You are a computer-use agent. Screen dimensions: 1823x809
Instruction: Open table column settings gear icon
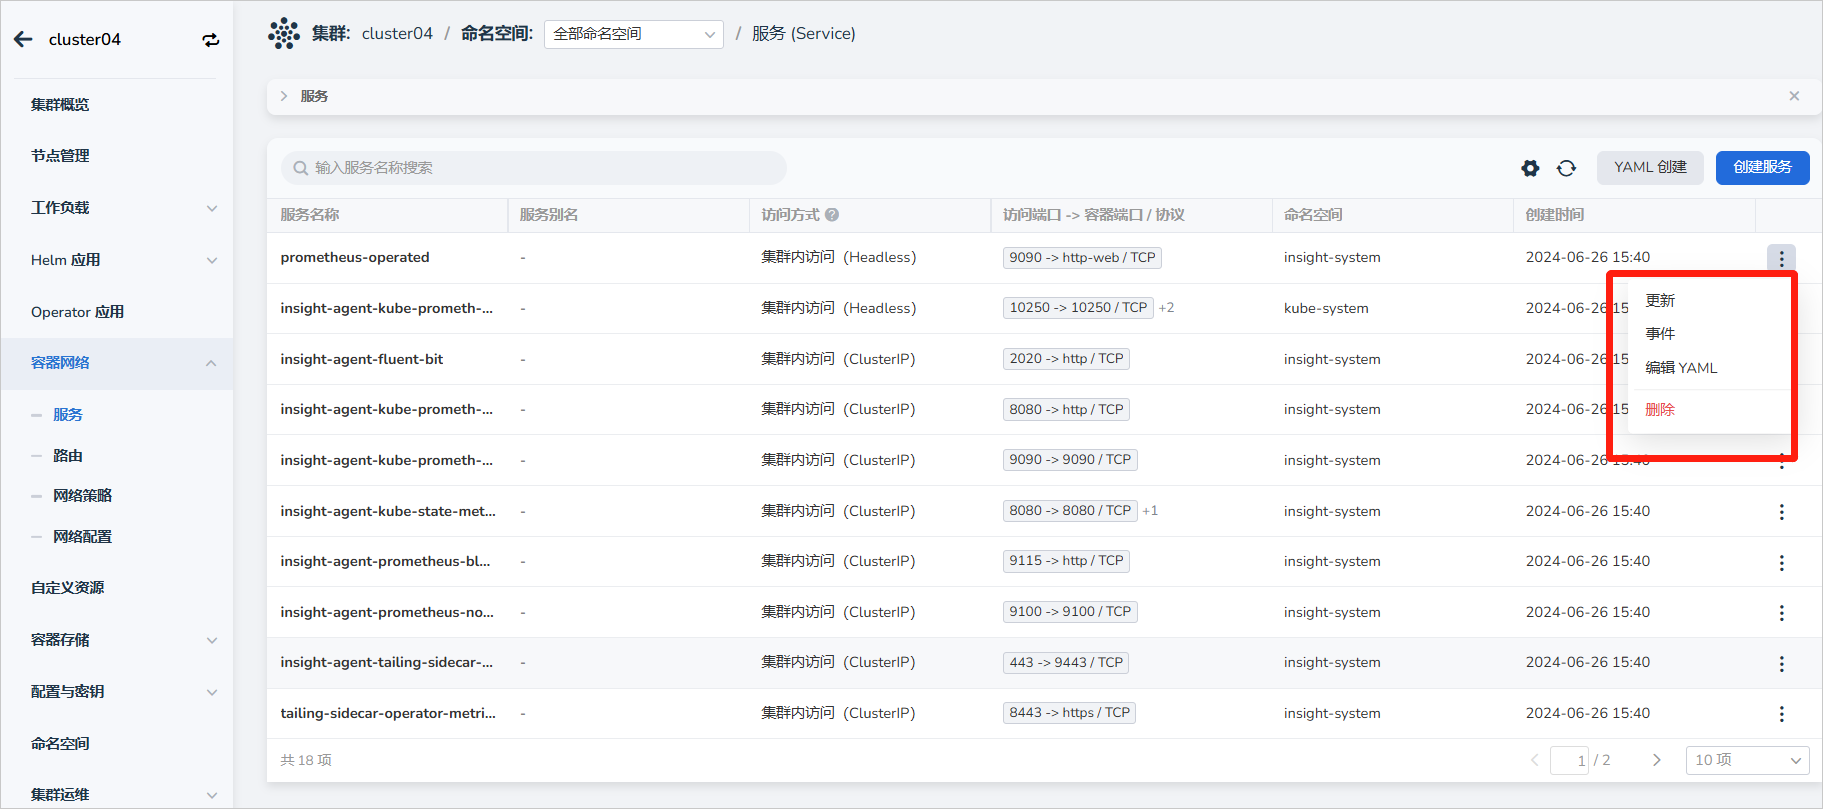coord(1530,168)
